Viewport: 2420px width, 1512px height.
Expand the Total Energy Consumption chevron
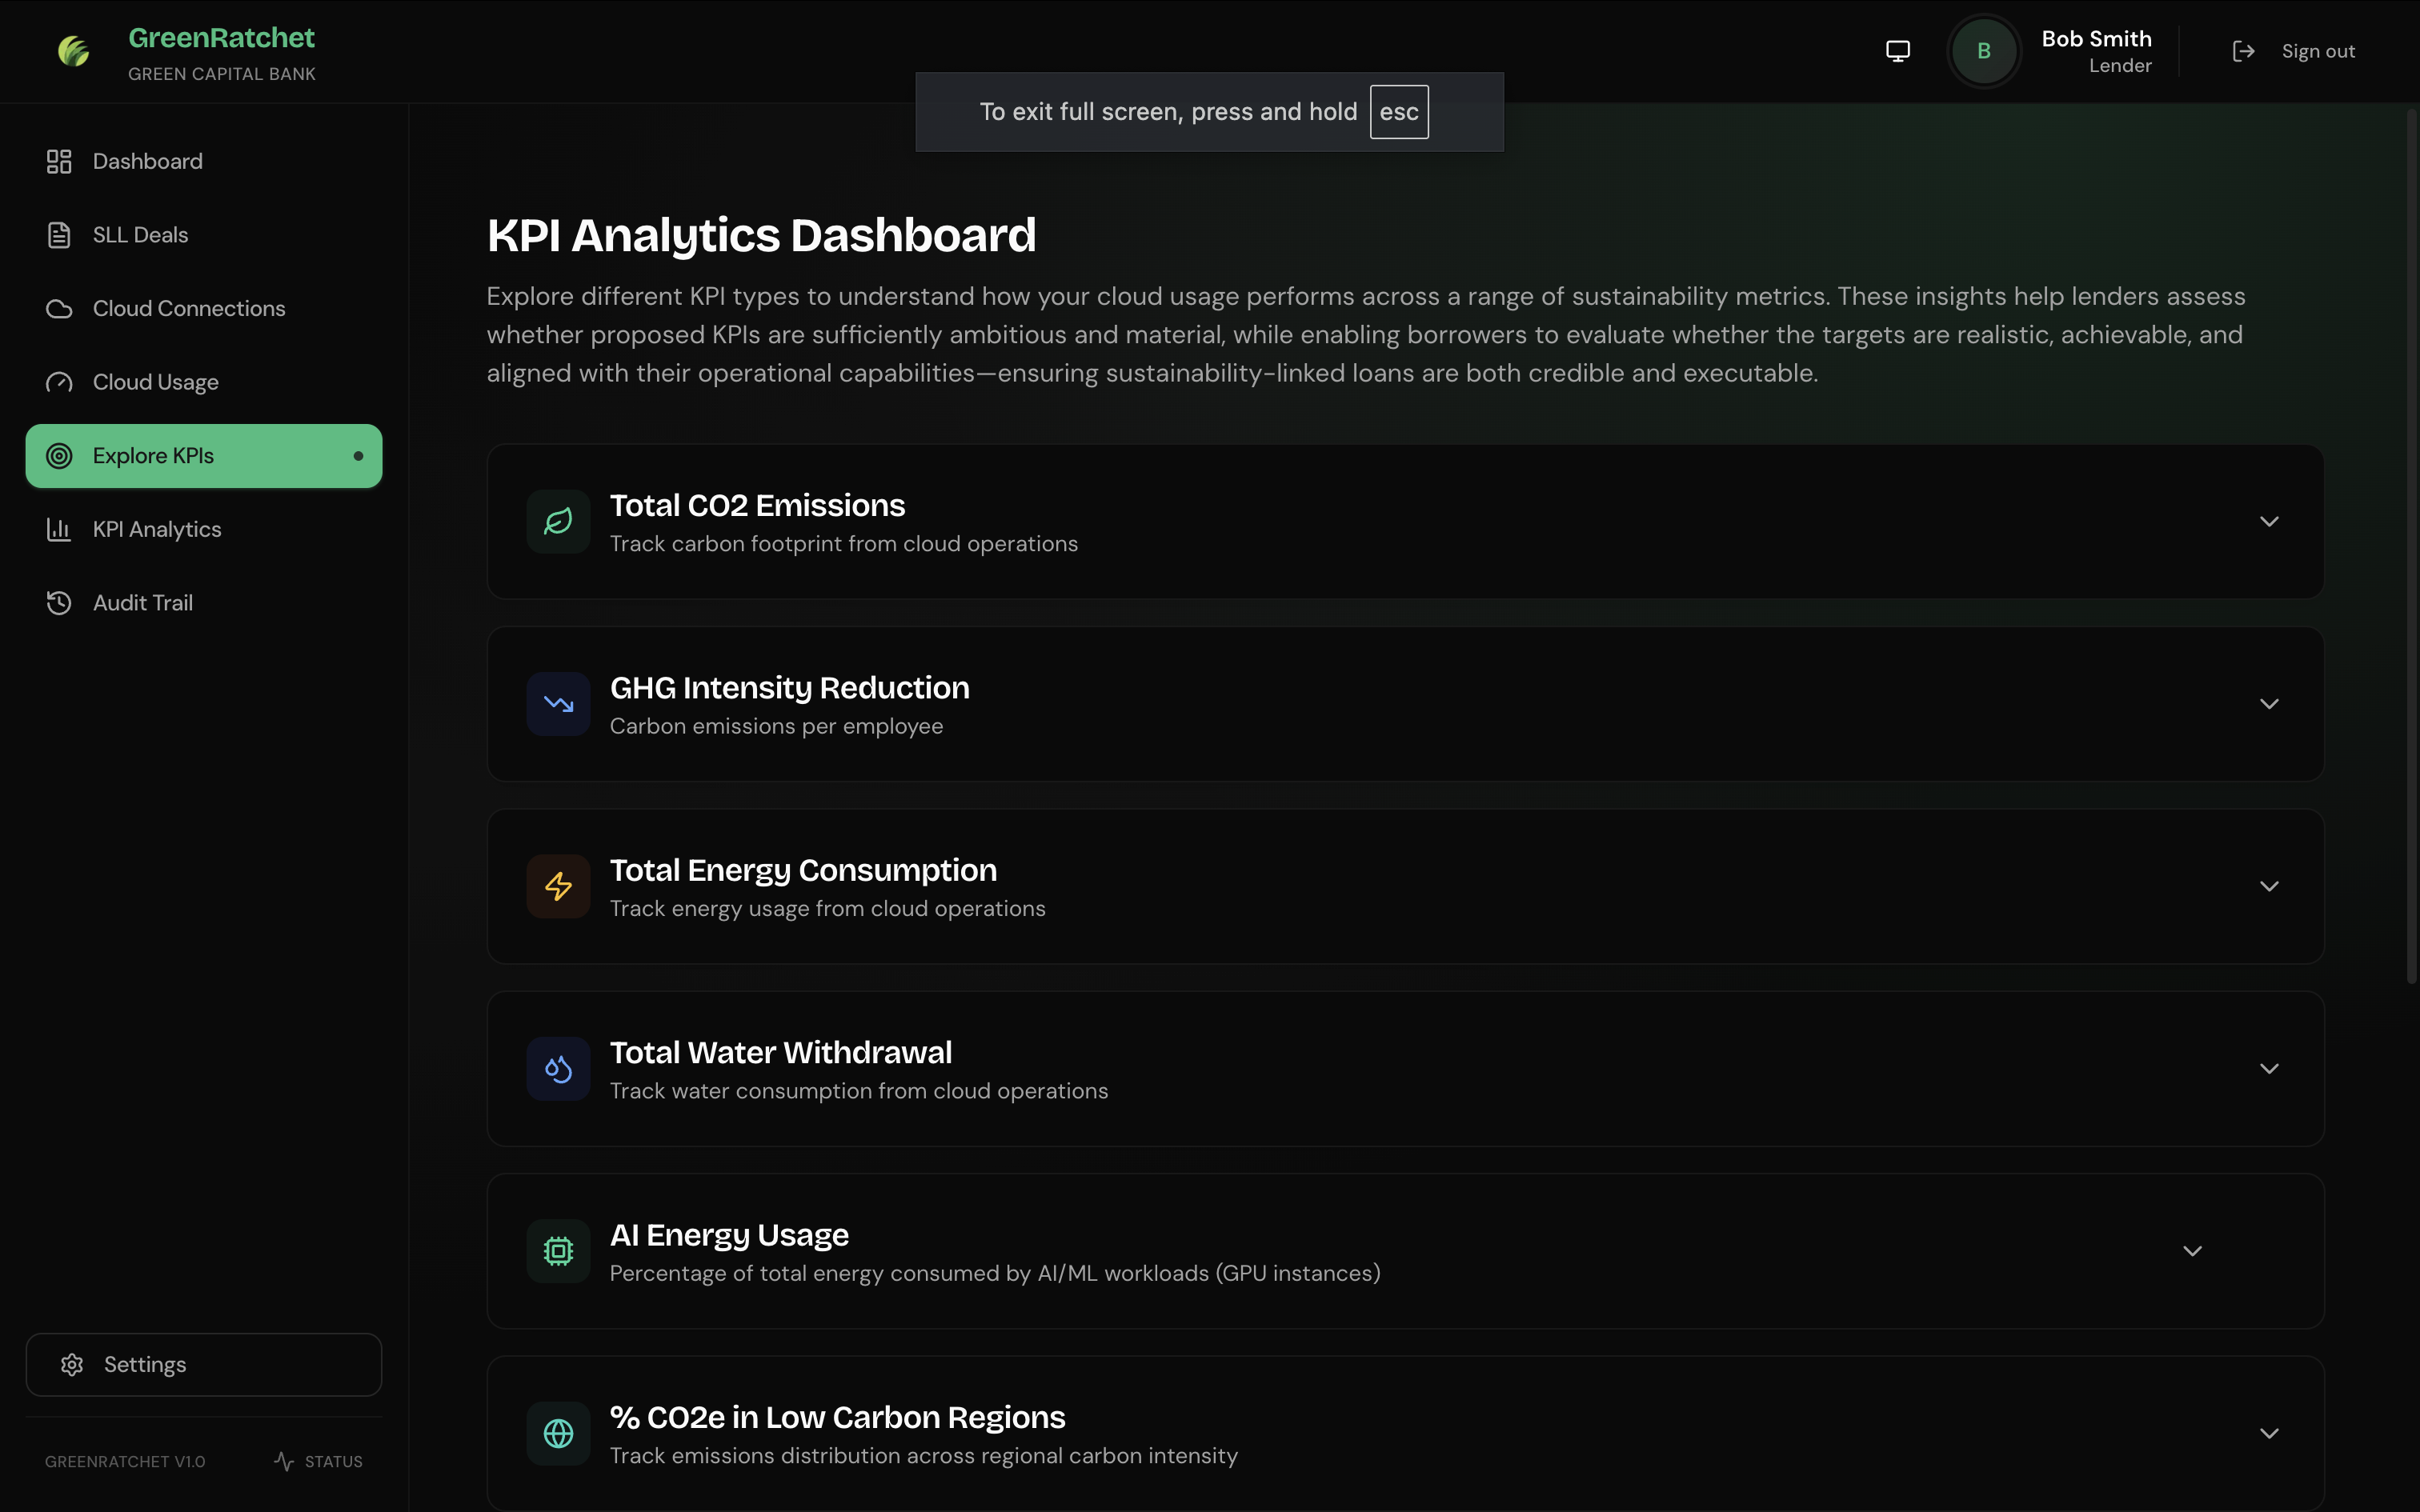click(x=2269, y=886)
